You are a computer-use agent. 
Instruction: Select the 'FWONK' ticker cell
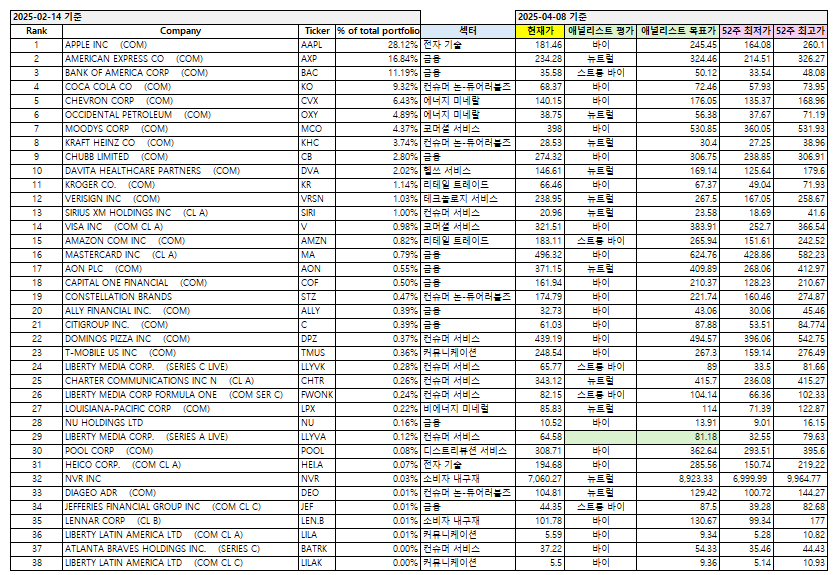(x=317, y=395)
